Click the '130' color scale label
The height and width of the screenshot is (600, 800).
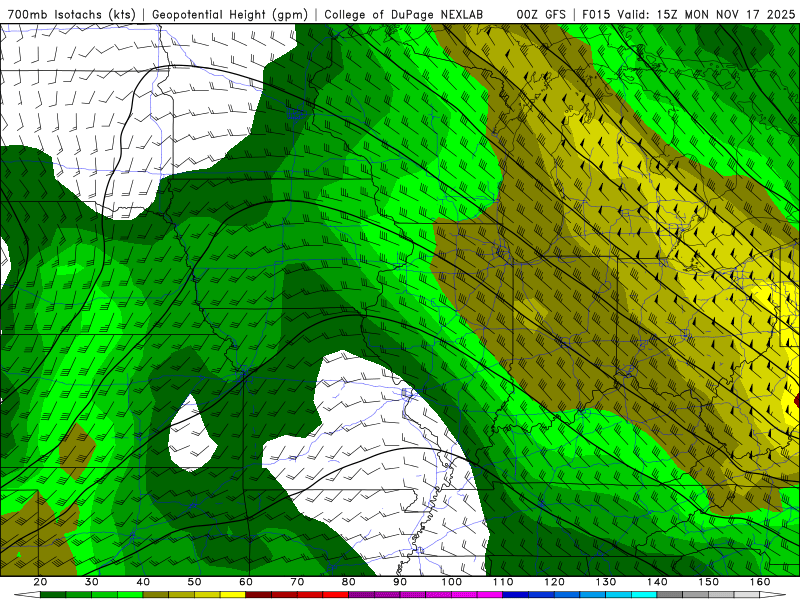coord(606,582)
